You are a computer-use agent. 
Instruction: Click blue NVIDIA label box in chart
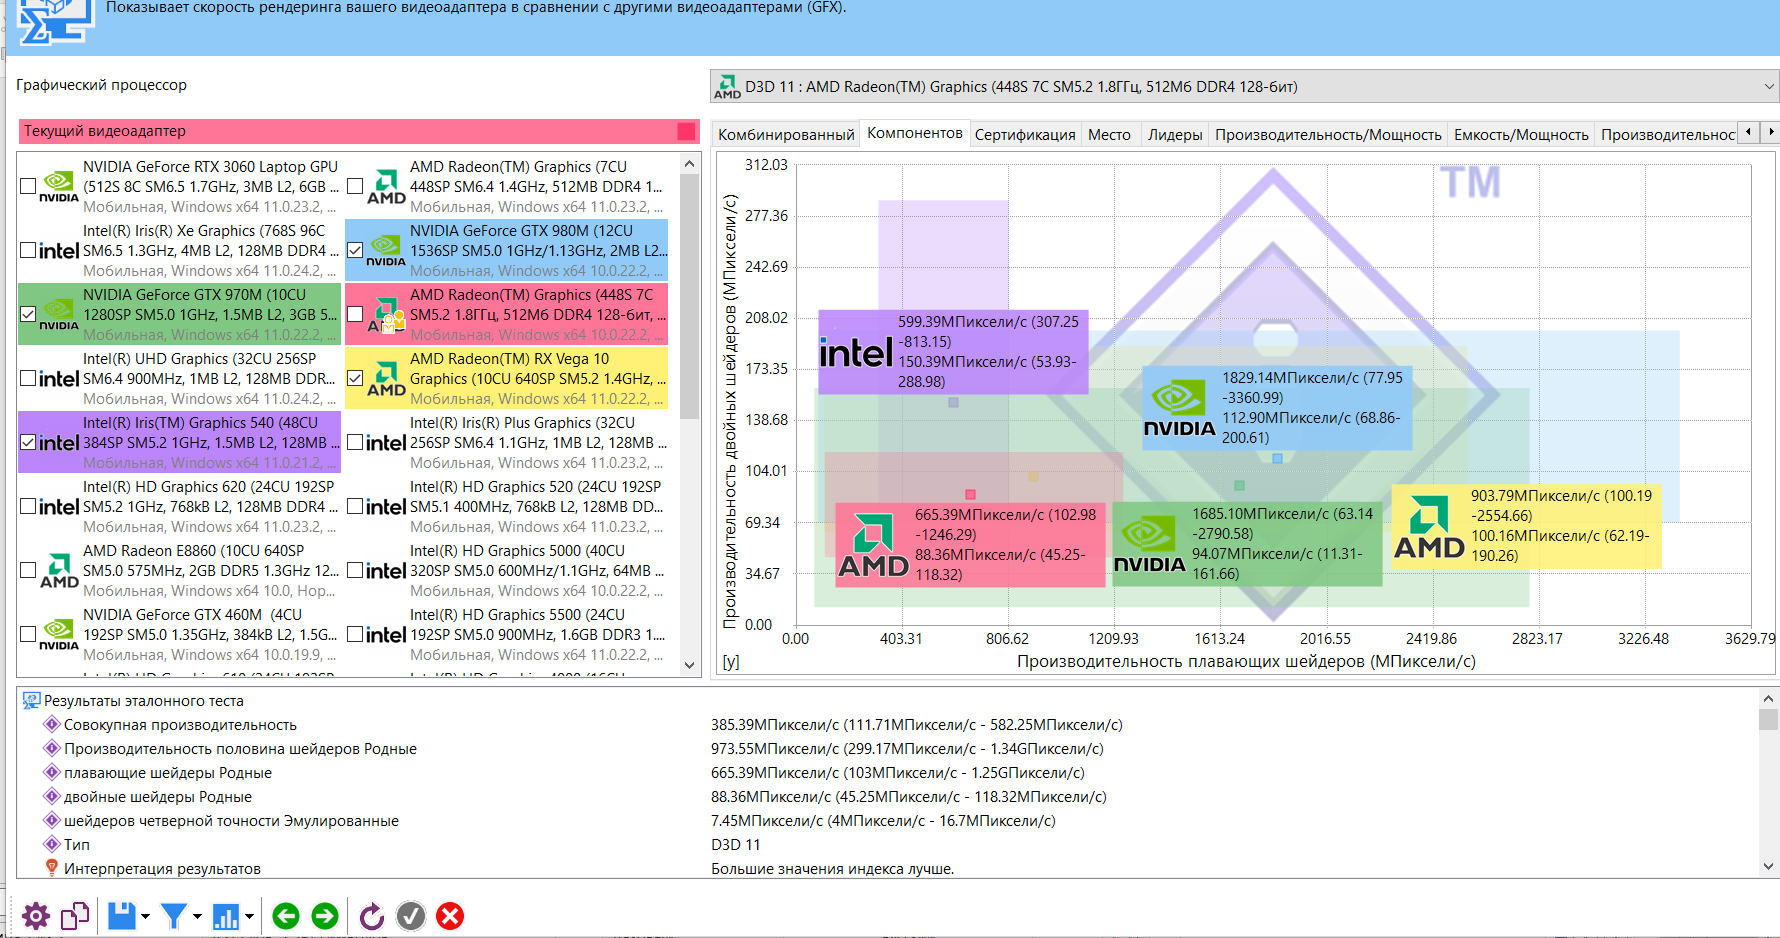pyautogui.click(x=1278, y=408)
